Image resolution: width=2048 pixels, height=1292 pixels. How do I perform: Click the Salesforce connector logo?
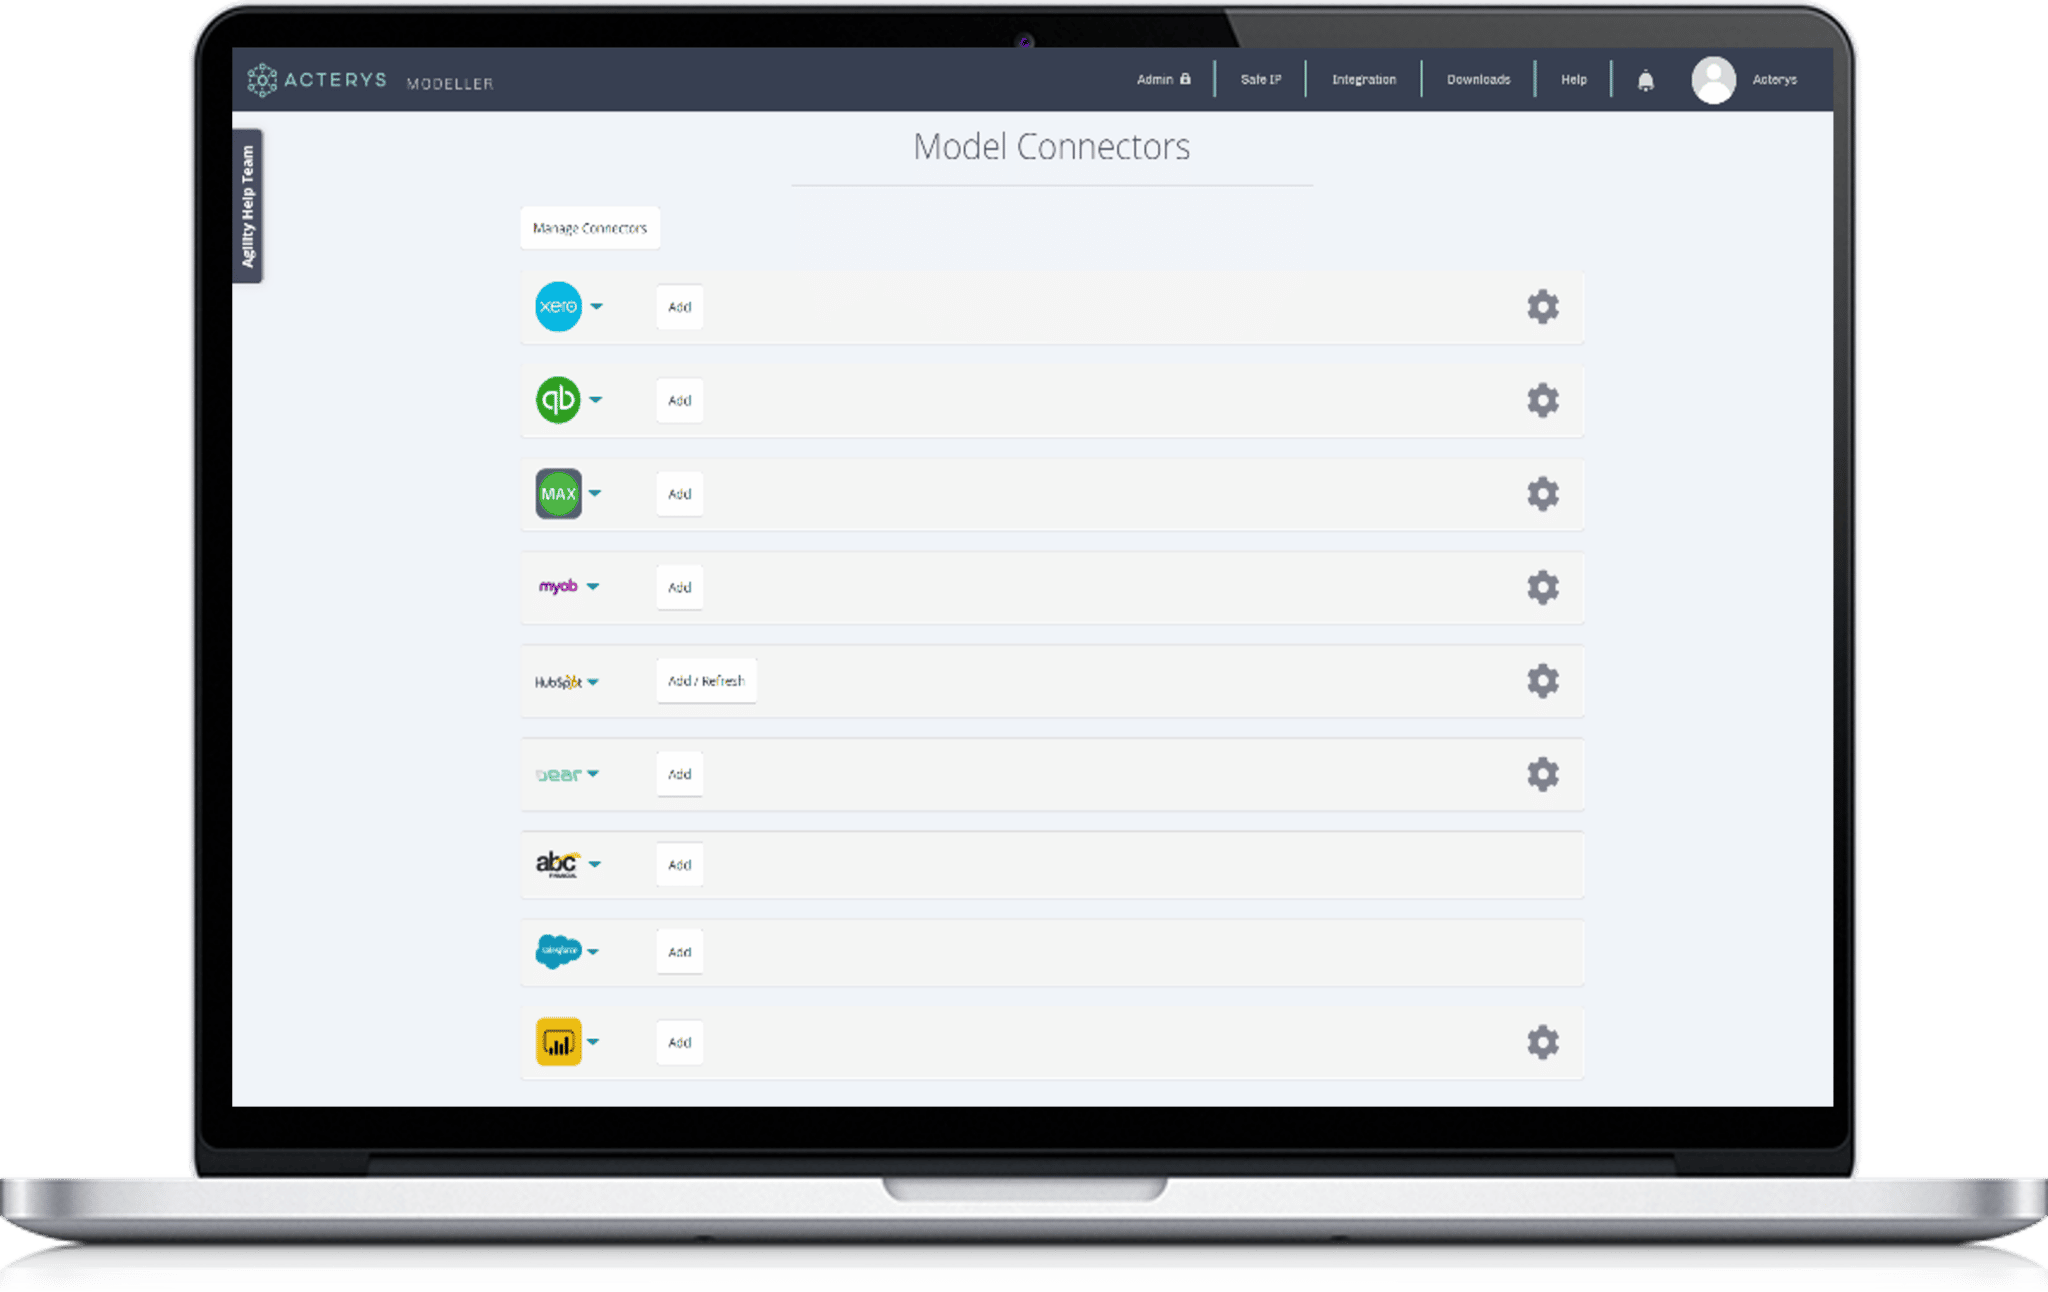[x=558, y=952]
